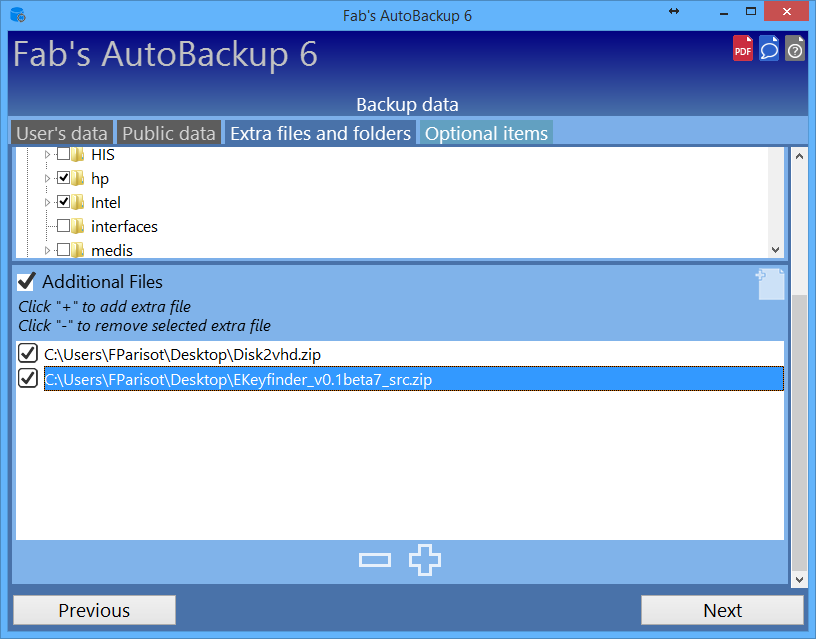Click the interfaces folder icon
This screenshot has height=639, width=816.
click(x=78, y=226)
